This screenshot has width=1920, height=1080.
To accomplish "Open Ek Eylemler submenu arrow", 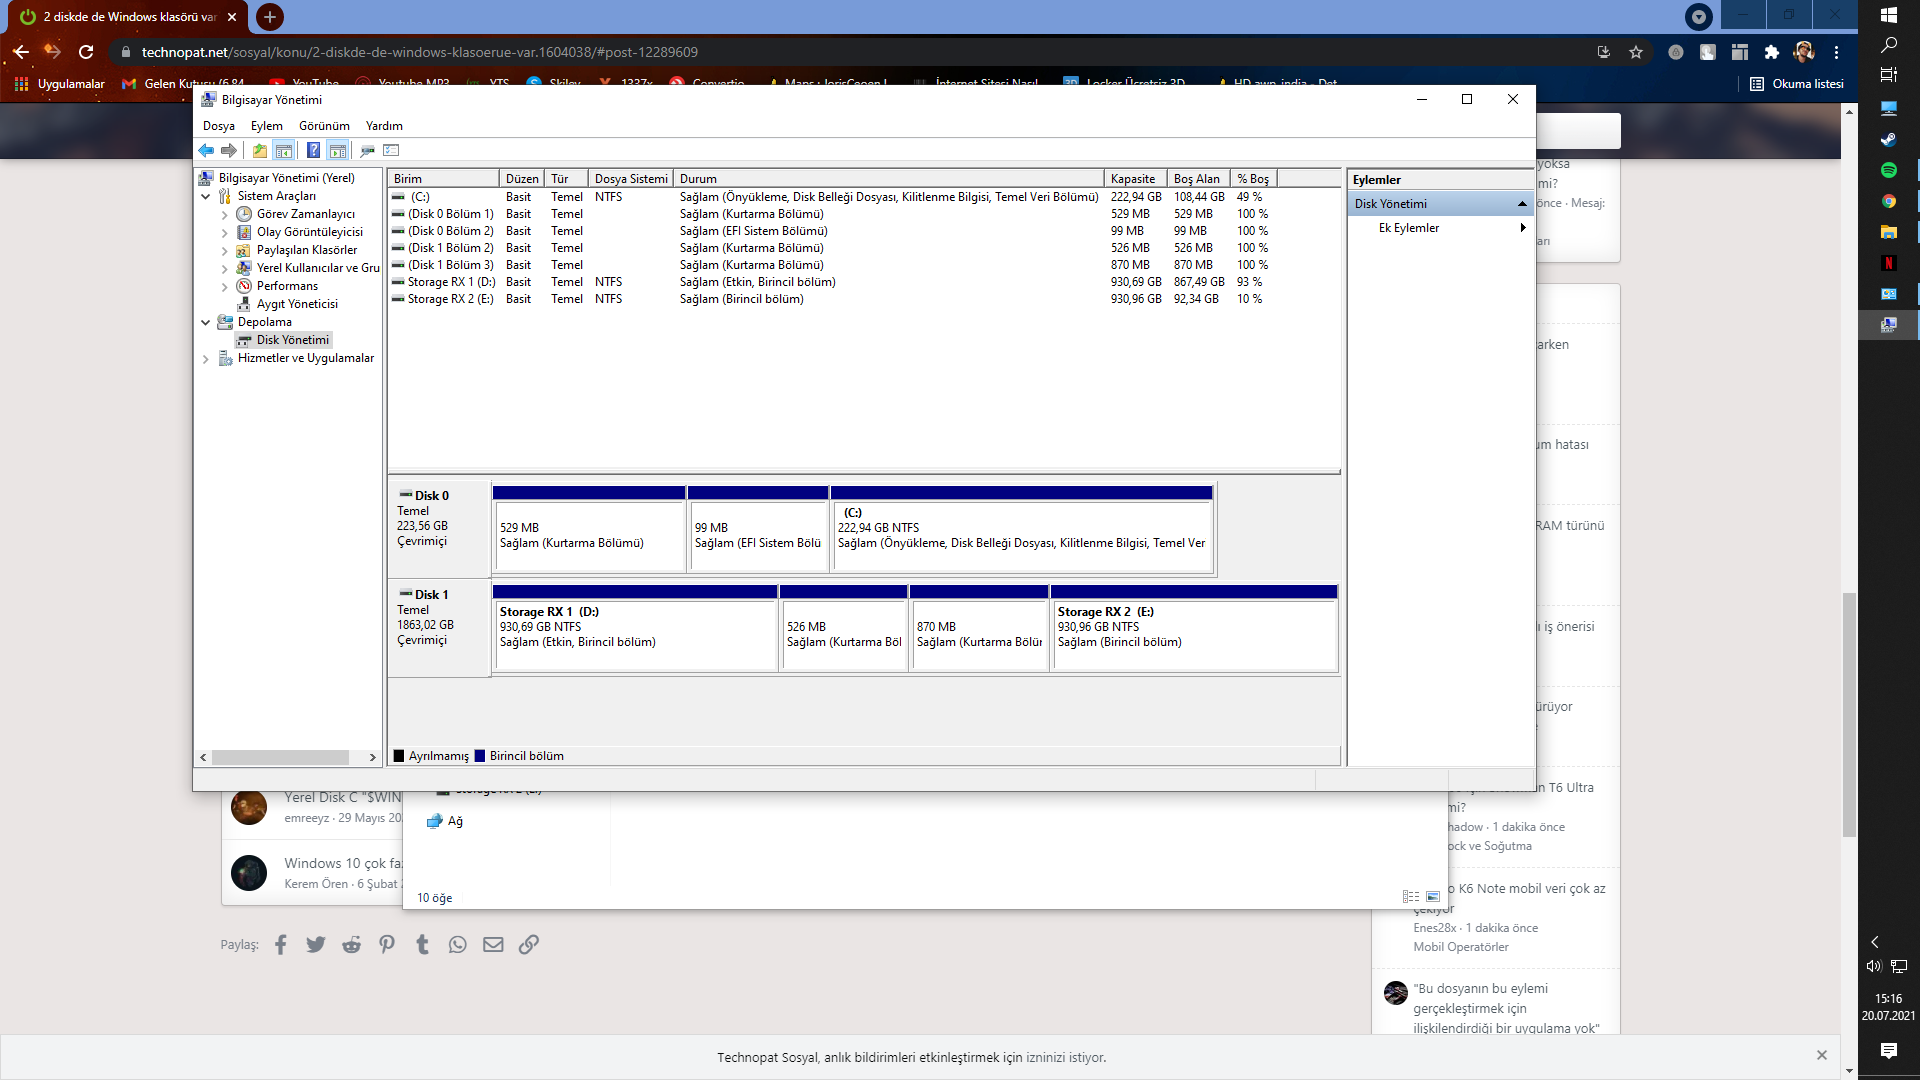I will pyautogui.click(x=1522, y=228).
